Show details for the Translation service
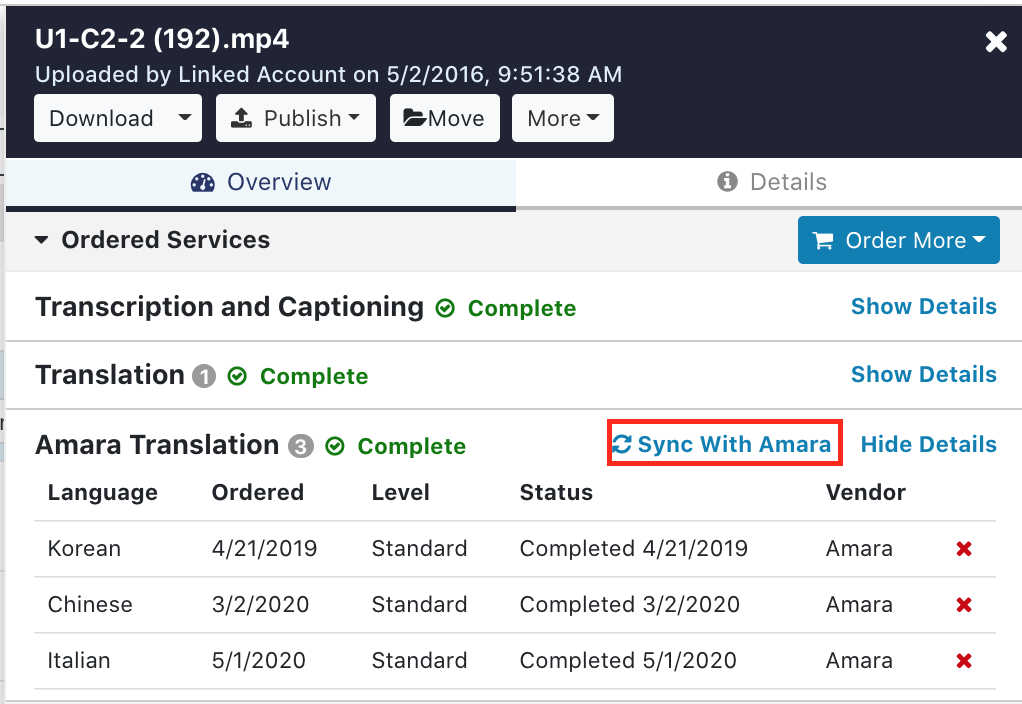The image size is (1022, 704). 924,374
